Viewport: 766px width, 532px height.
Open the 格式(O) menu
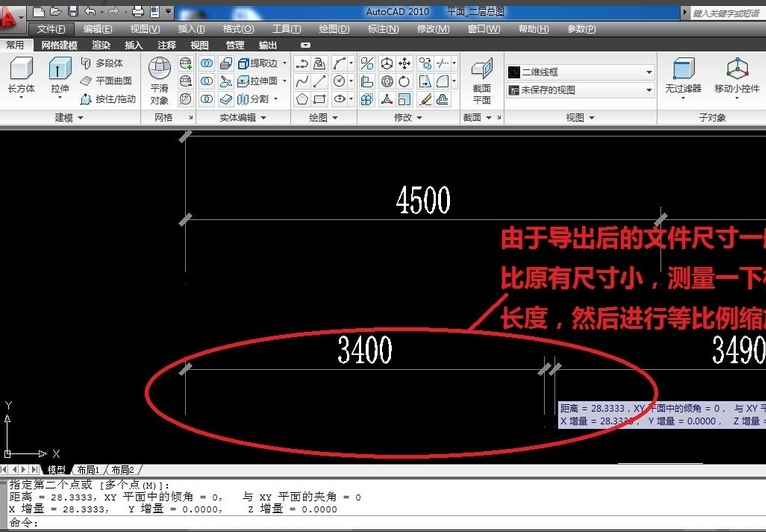pyautogui.click(x=238, y=29)
